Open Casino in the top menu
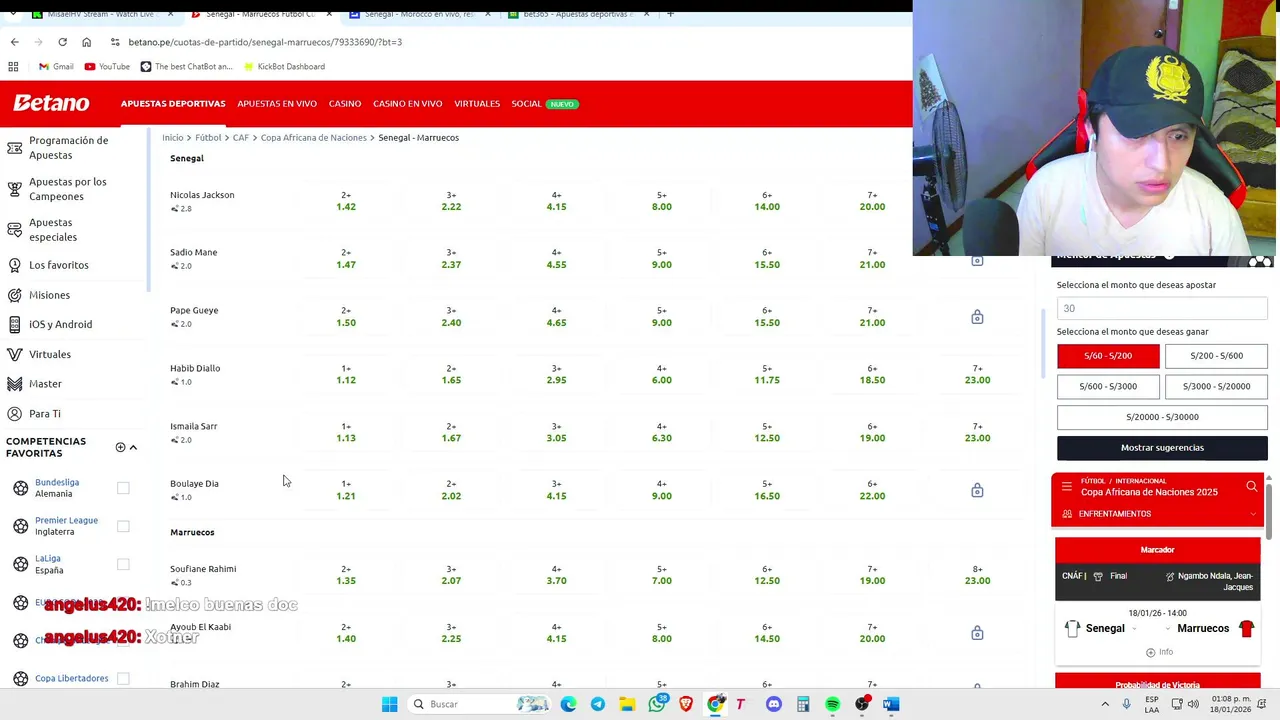The image size is (1280, 720). click(x=345, y=104)
